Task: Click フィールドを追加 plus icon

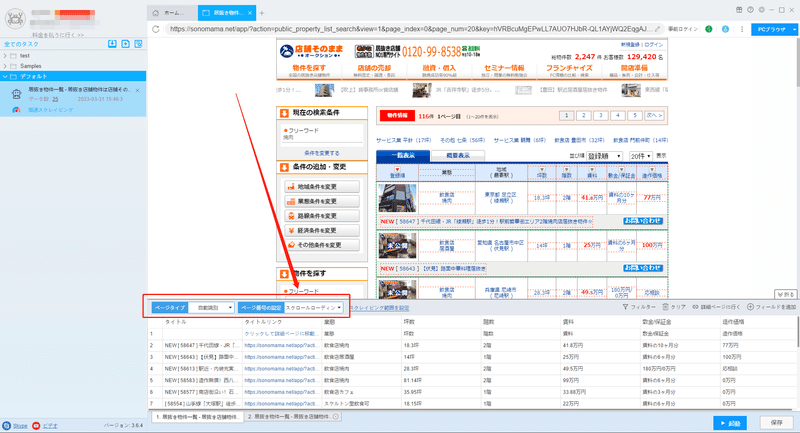Action: tap(750, 307)
